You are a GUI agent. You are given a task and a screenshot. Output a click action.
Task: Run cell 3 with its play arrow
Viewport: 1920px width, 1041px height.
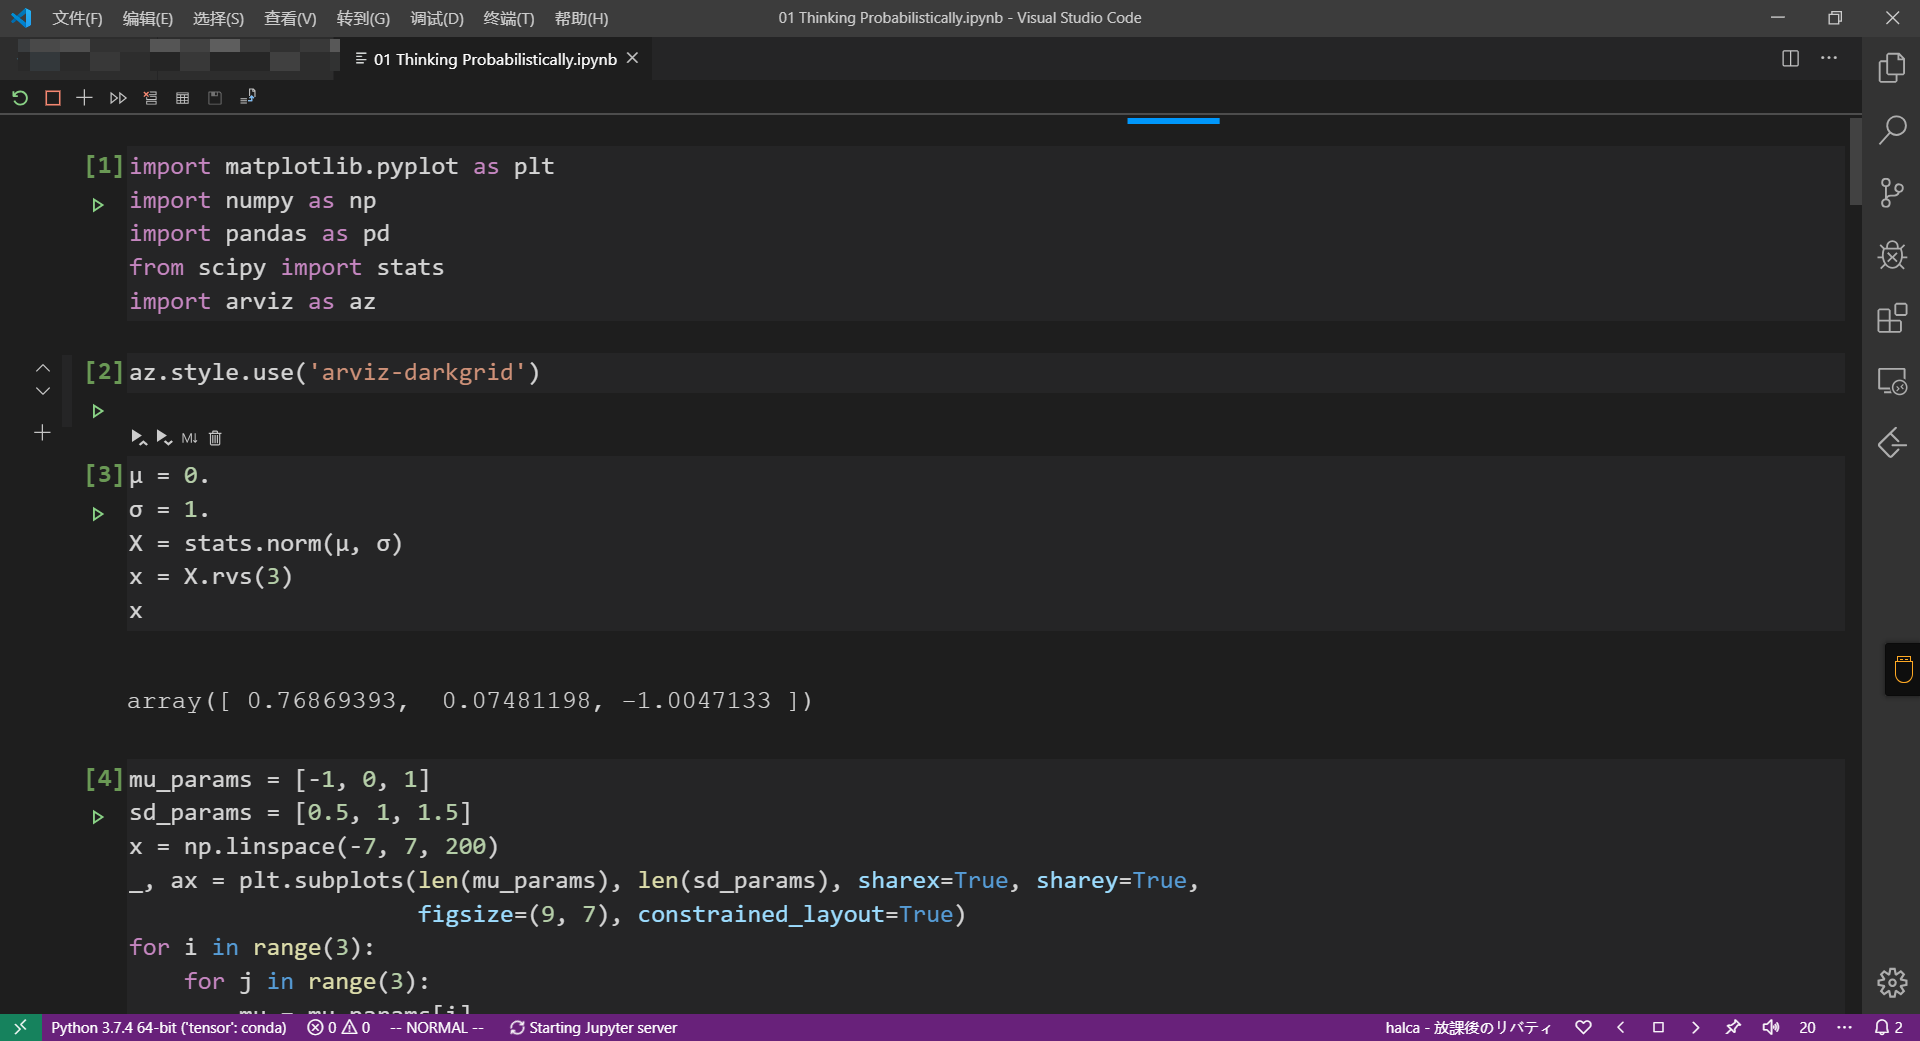click(98, 514)
